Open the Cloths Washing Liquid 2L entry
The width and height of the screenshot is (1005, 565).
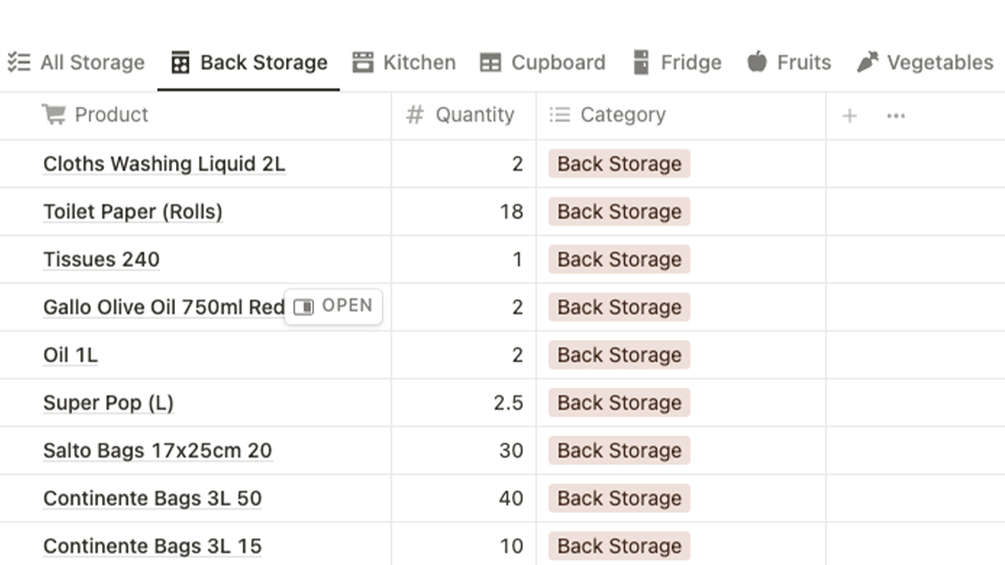point(164,164)
